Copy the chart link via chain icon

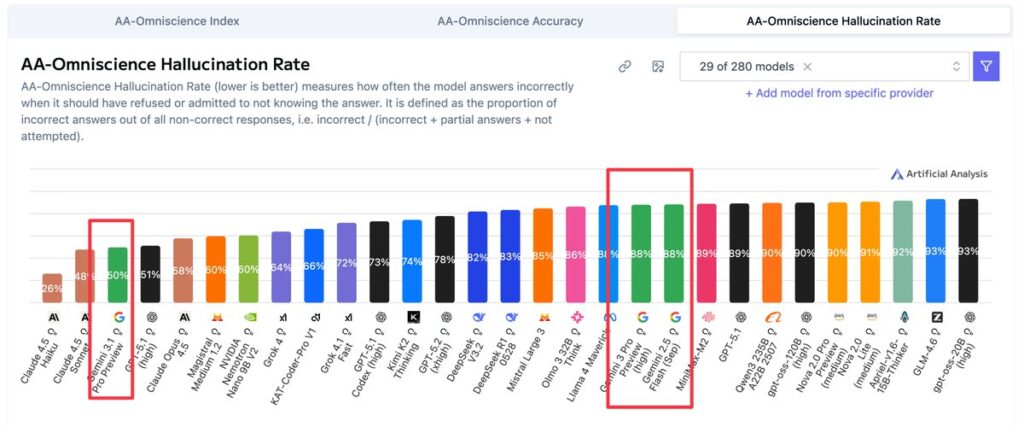[625, 67]
